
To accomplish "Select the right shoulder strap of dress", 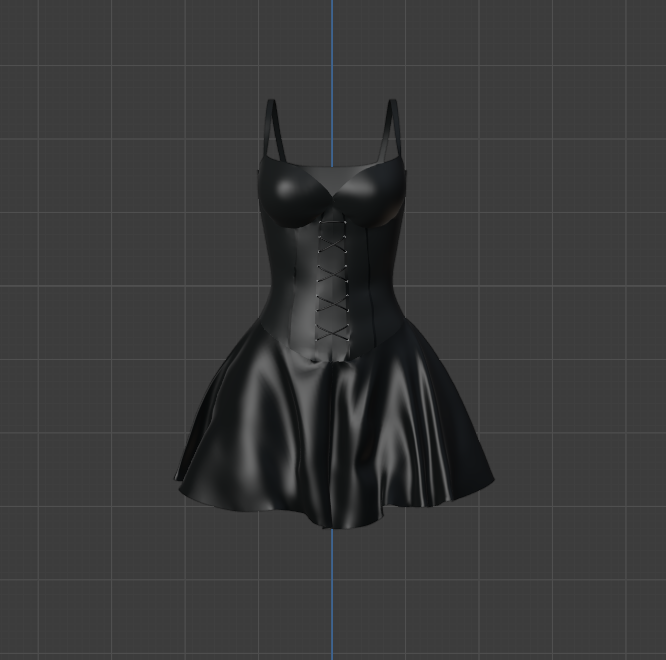I will coord(392,130).
